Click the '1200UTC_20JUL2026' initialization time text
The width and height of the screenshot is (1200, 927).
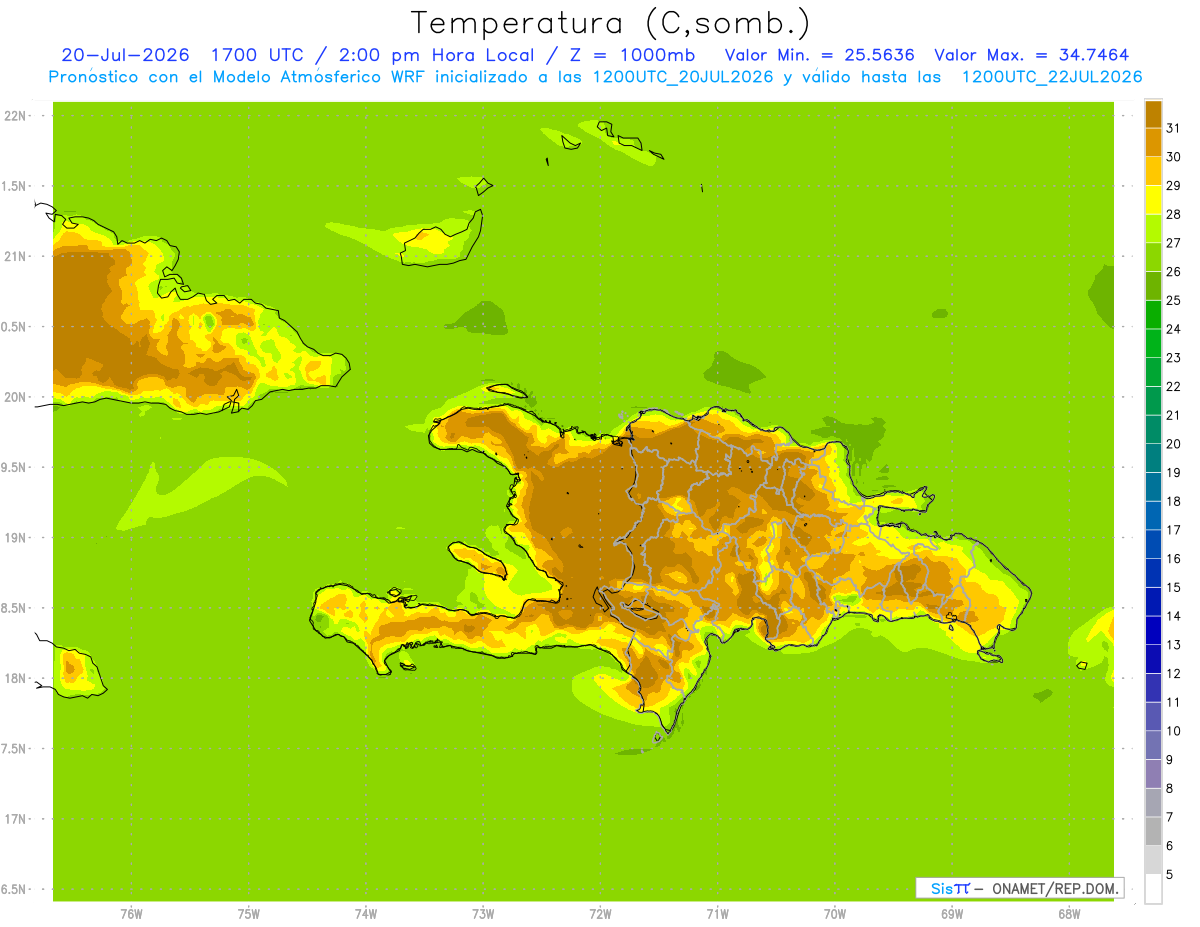coord(683,76)
